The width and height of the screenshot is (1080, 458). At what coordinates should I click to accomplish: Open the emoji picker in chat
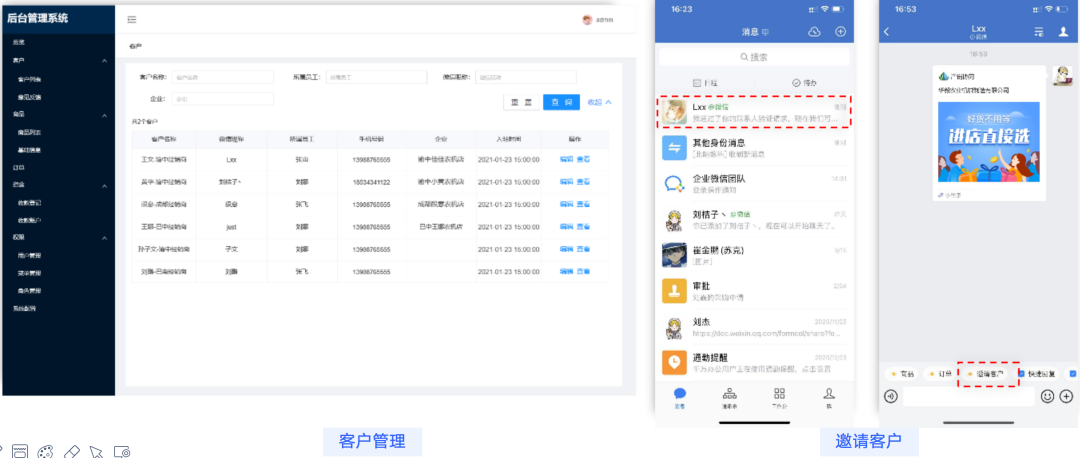point(1047,396)
